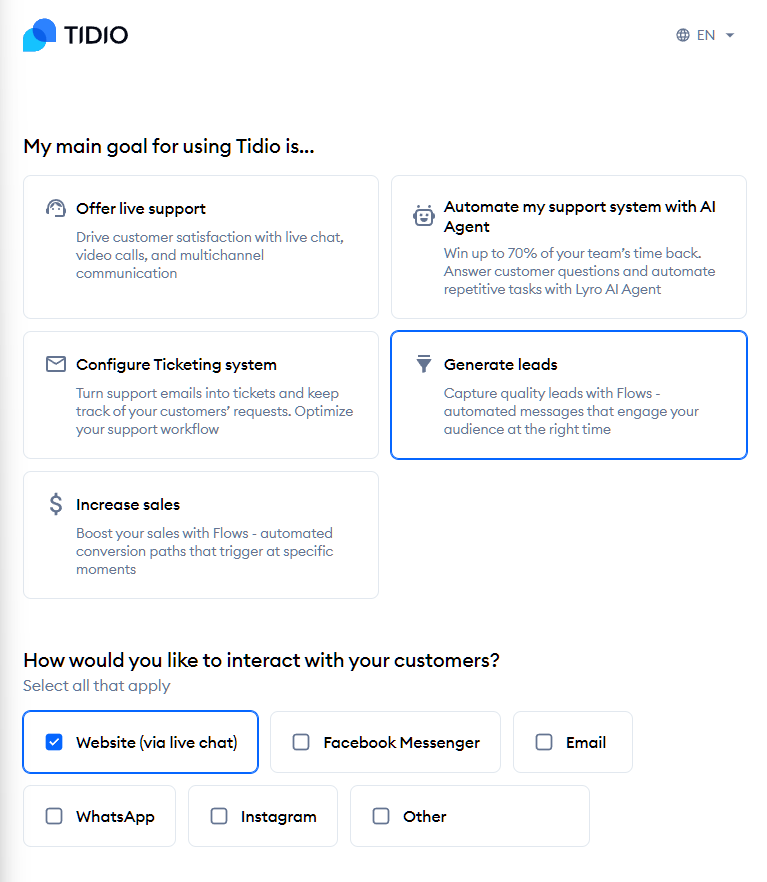The height and width of the screenshot is (882, 767).
Task: Choose the Increase sales goal
Action: (x=200, y=535)
